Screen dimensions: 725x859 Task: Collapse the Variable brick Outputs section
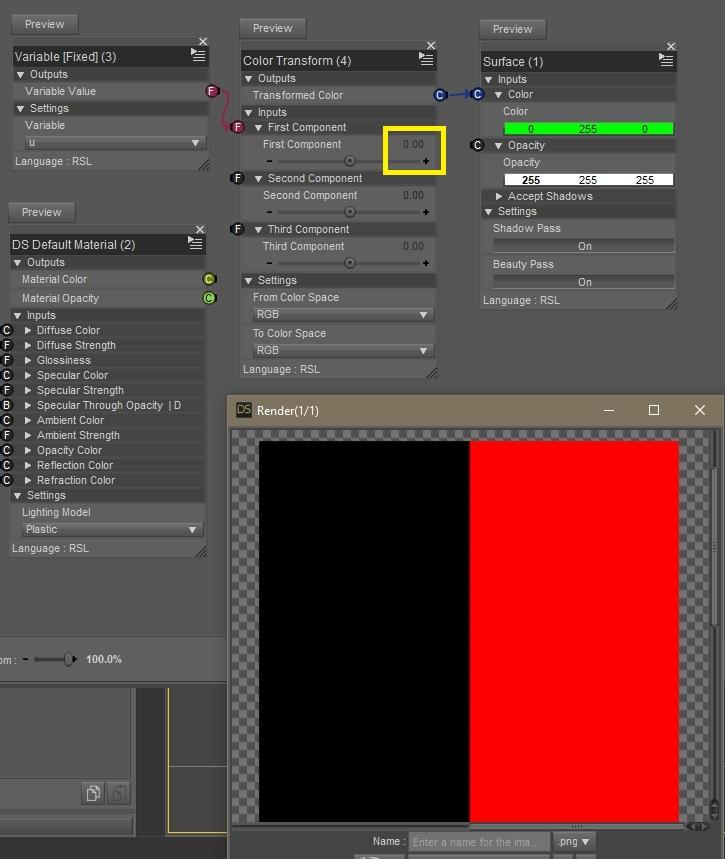pos(20,75)
